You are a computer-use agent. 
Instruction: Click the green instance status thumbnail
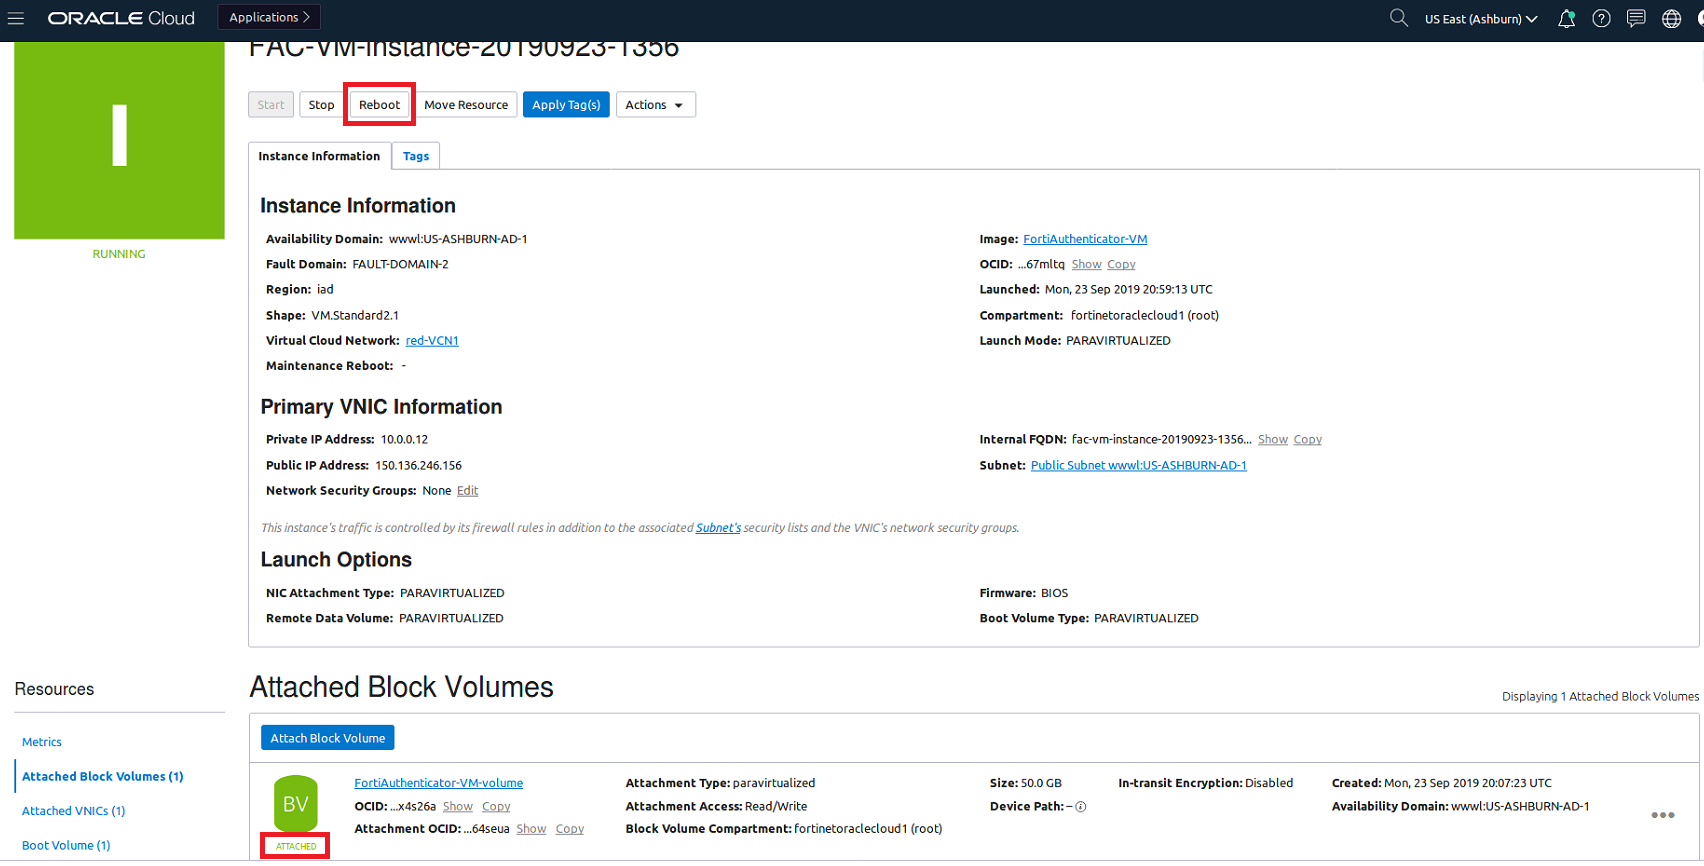click(119, 140)
